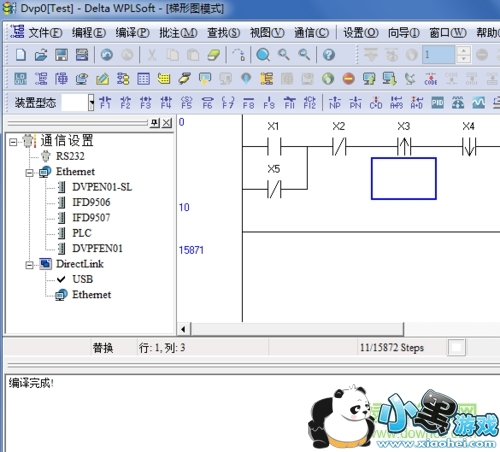500x452 pixels.
Task: Insert application instruction with F6 icon
Action: (x=207, y=103)
